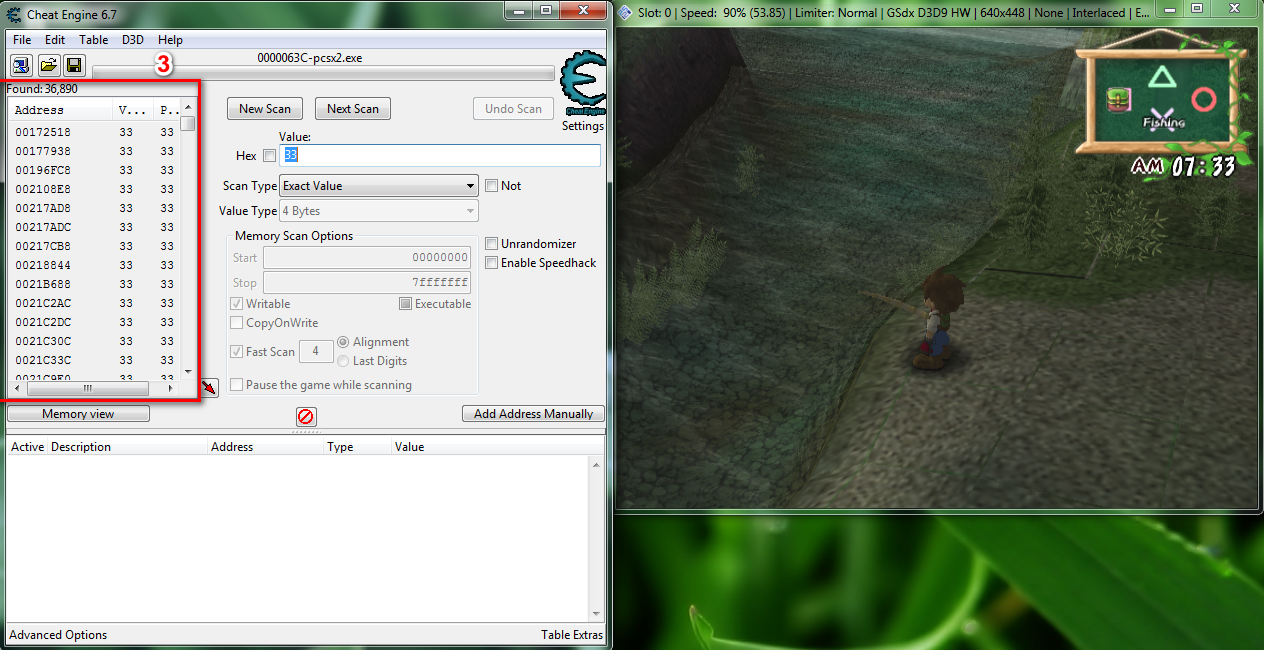Check Pause the game while scanning

(237, 385)
